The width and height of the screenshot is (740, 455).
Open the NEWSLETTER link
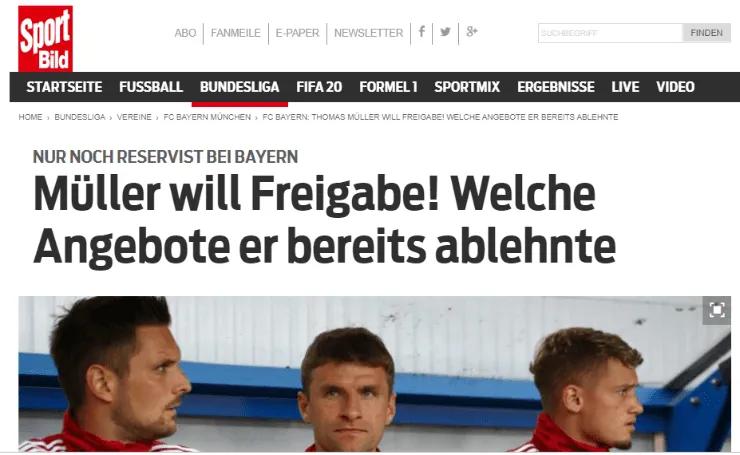(369, 33)
